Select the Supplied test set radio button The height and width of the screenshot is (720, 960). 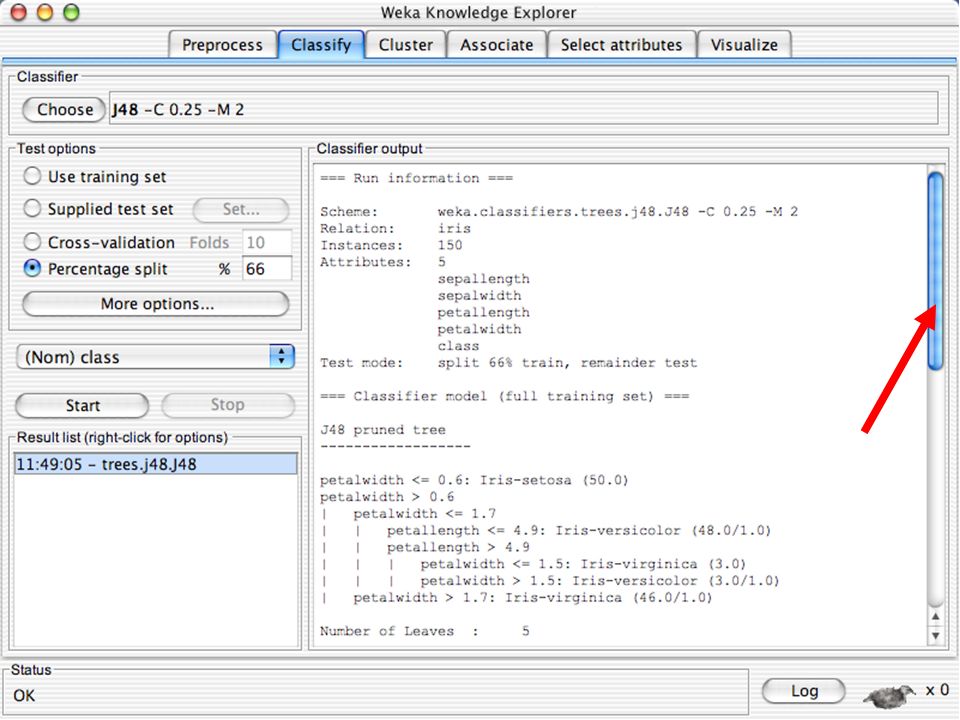click(32, 209)
